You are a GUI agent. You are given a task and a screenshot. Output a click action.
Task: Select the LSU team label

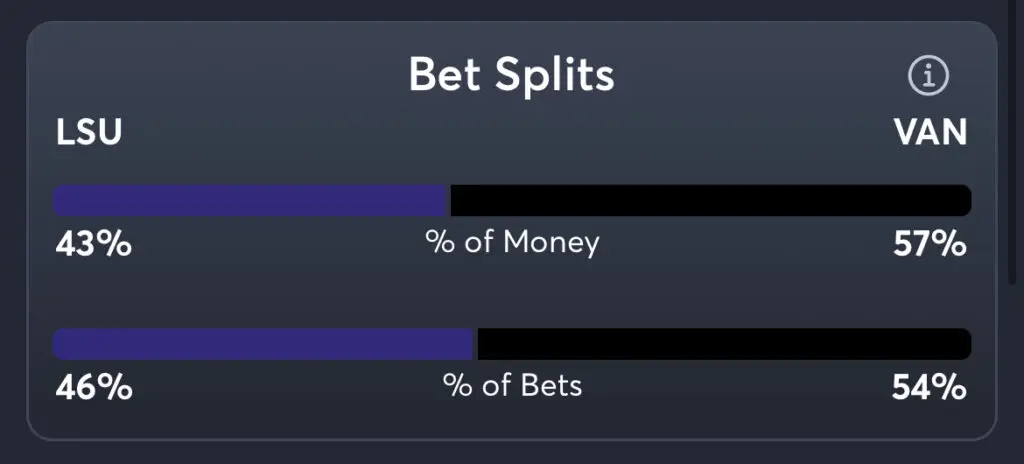pyautogui.click(x=89, y=133)
